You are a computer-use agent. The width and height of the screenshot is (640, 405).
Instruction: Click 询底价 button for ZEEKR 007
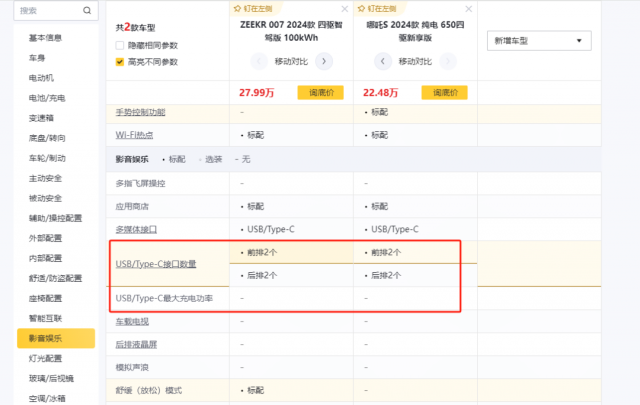[320, 93]
